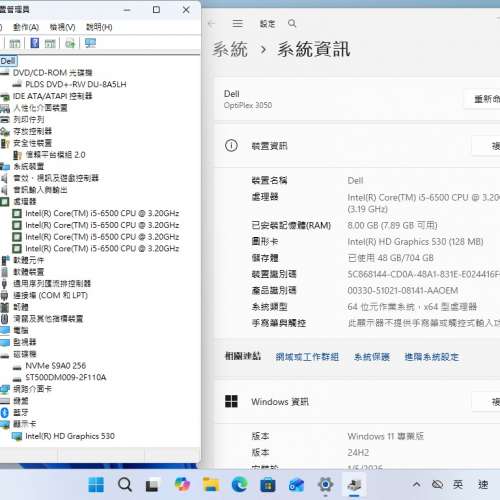Image resolution: width=500 pixels, height=500 pixels.
Task: Select PLDS DVD+-RW DU-8A5LH device
Action: (76, 84)
